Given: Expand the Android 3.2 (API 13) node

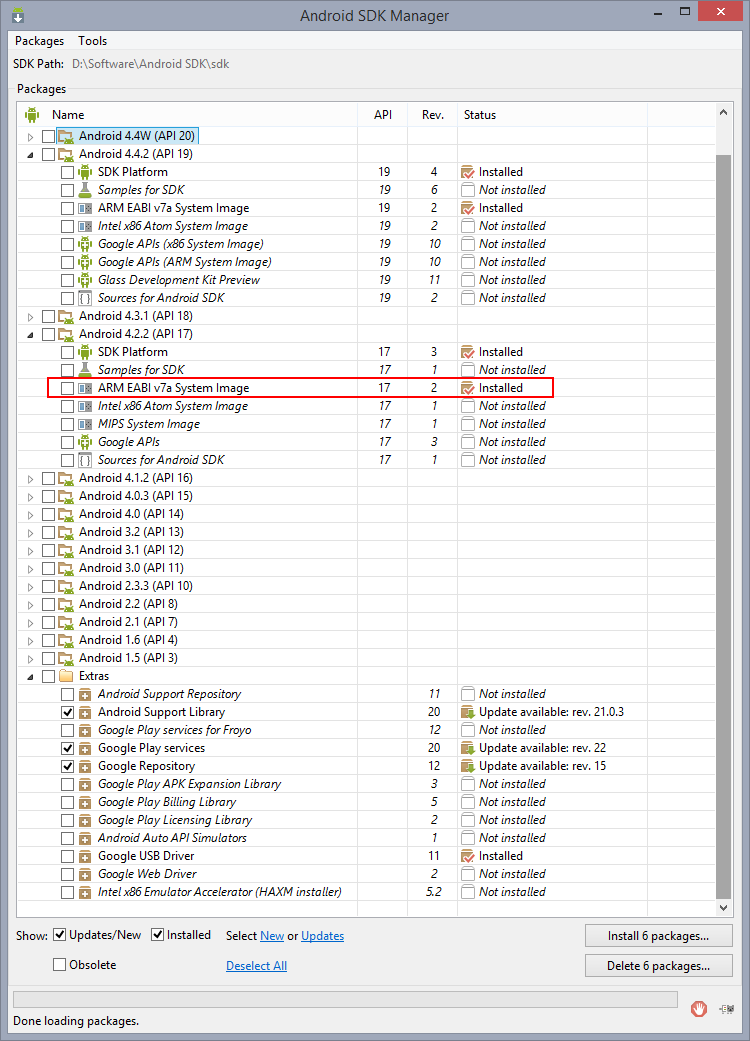Looking at the screenshot, I should point(30,532).
